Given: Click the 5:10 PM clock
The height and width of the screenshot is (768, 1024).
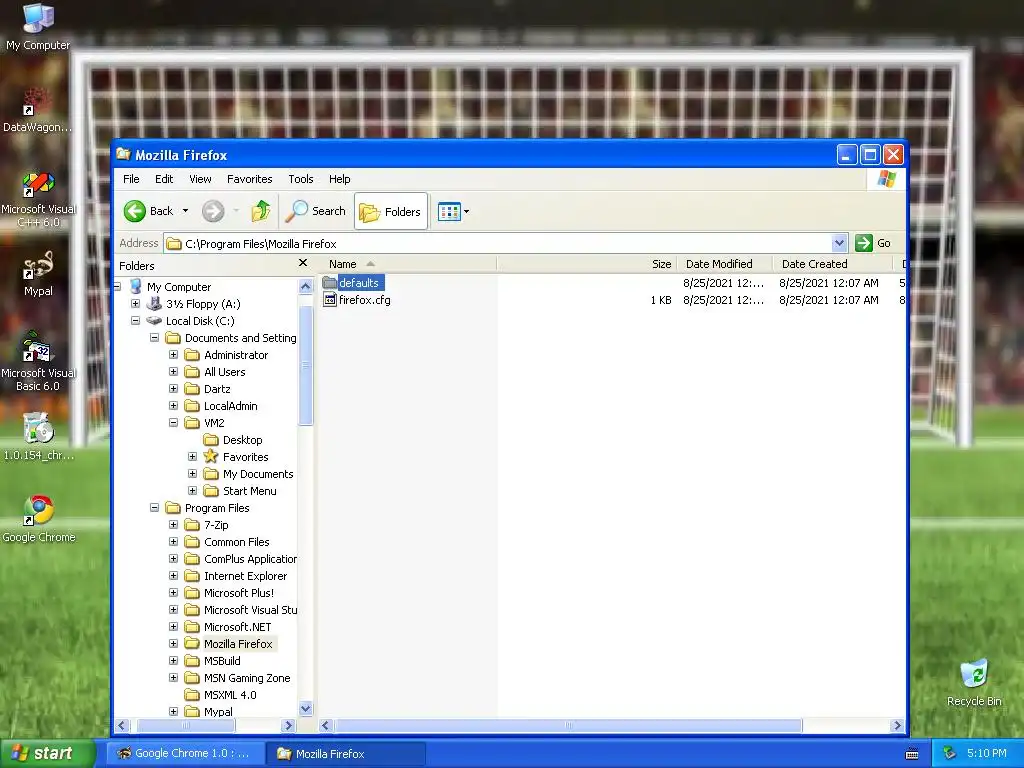Looking at the screenshot, I should click(x=987, y=753).
